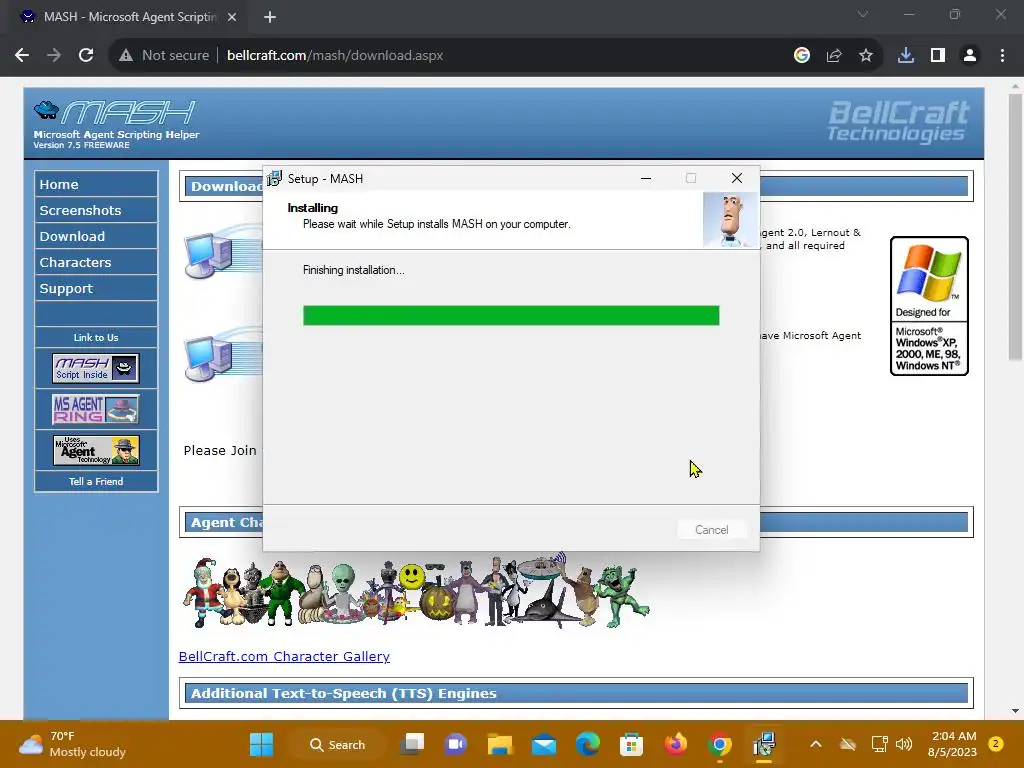Image resolution: width=1024 pixels, height=768 pixels.
Task: Open Mail app on taskbar
Action: (x=543, y=744)
